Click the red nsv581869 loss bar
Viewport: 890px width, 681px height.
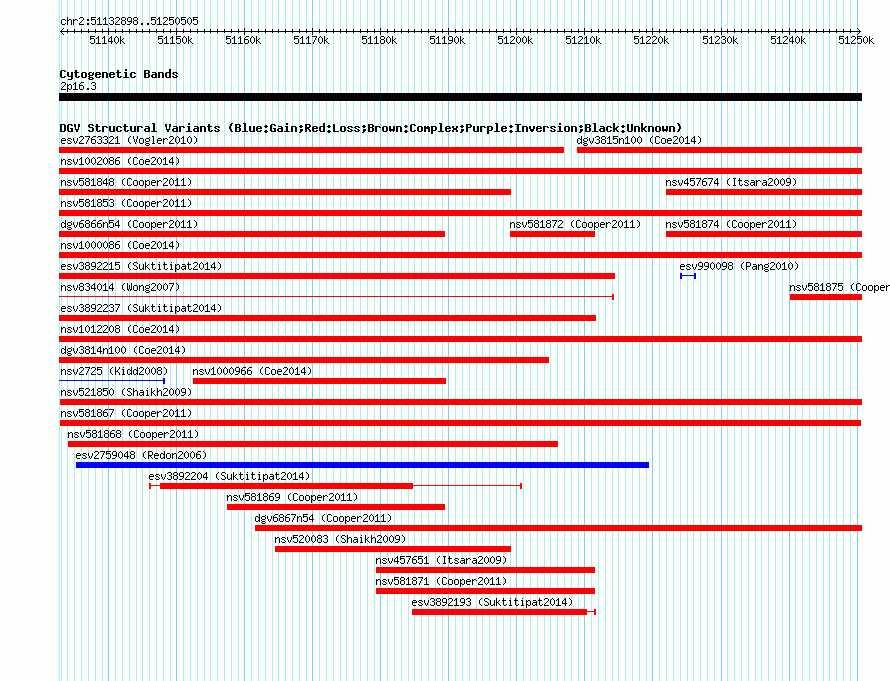[x=336, y=507]
